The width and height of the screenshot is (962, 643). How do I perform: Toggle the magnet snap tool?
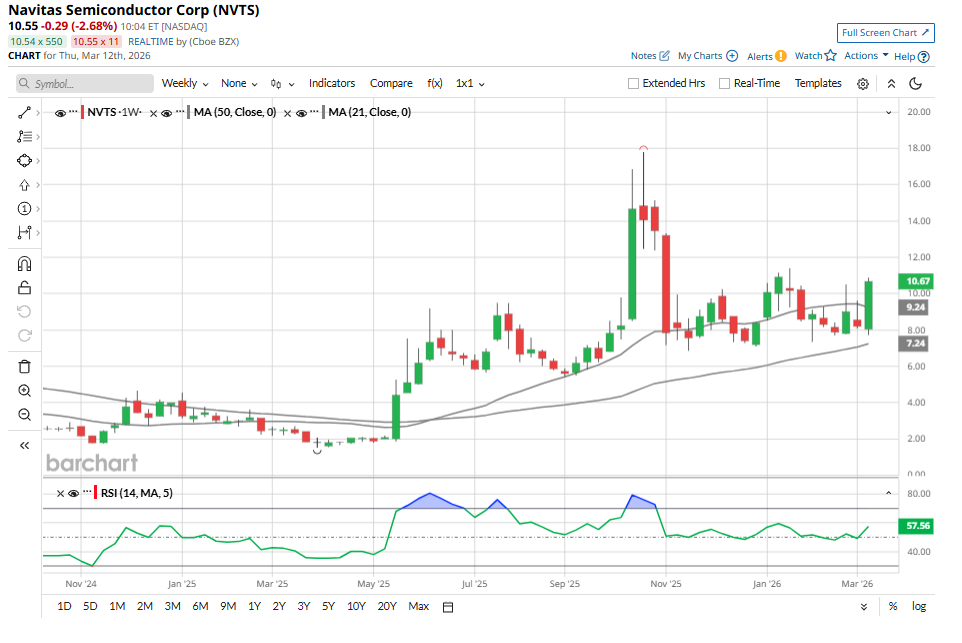(25, 264)
